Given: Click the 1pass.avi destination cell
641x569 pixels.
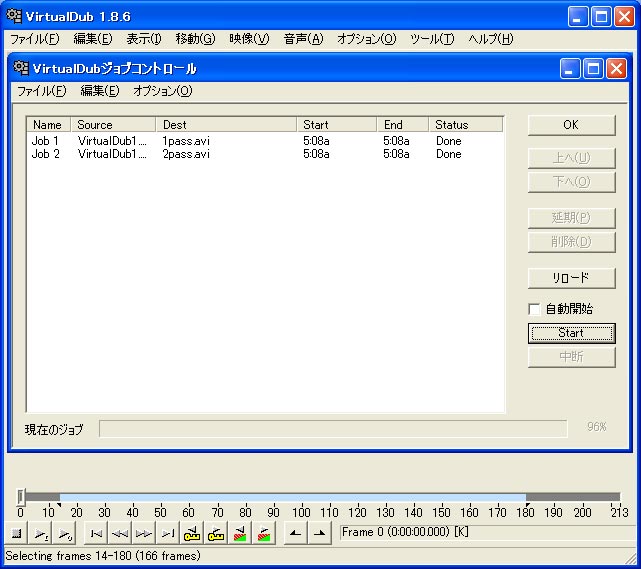Looking at the screenshot, I should (x=186, y=141).
